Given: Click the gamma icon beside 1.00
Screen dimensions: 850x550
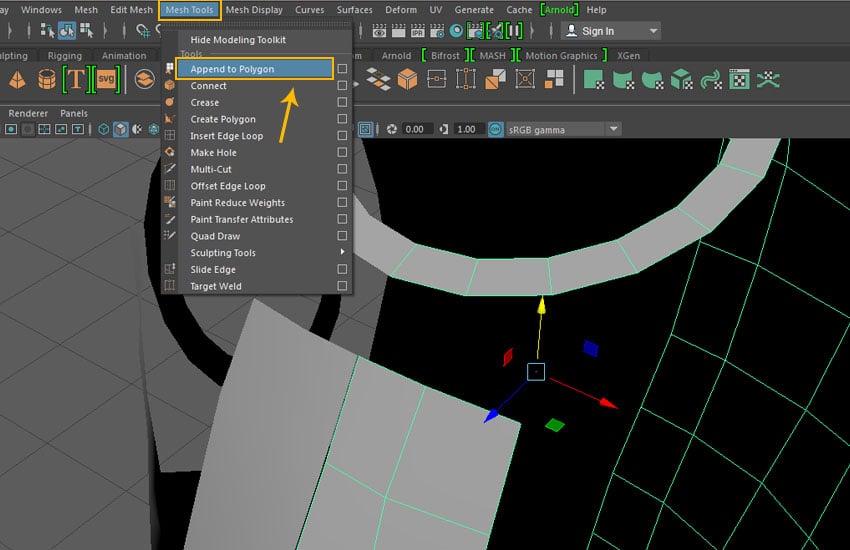Looking at the screenshot, I should tap(444, 129).
